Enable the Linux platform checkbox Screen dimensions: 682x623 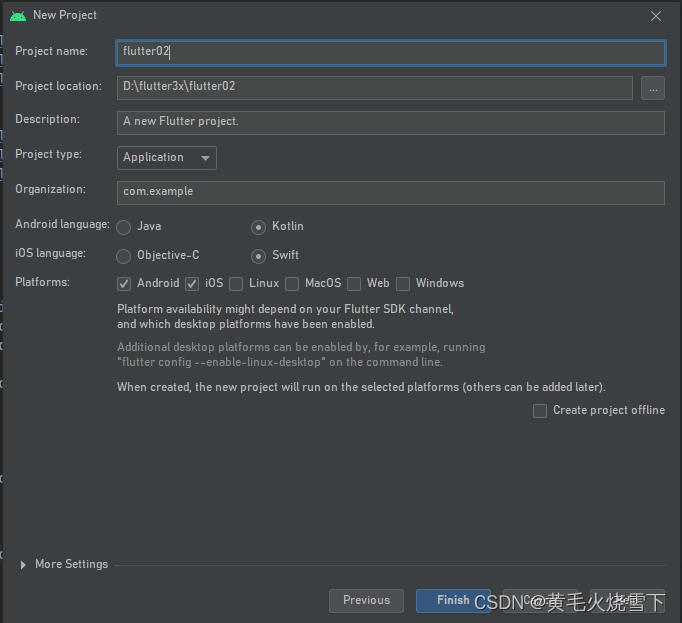pyautogui.click(x=236, y=284)
